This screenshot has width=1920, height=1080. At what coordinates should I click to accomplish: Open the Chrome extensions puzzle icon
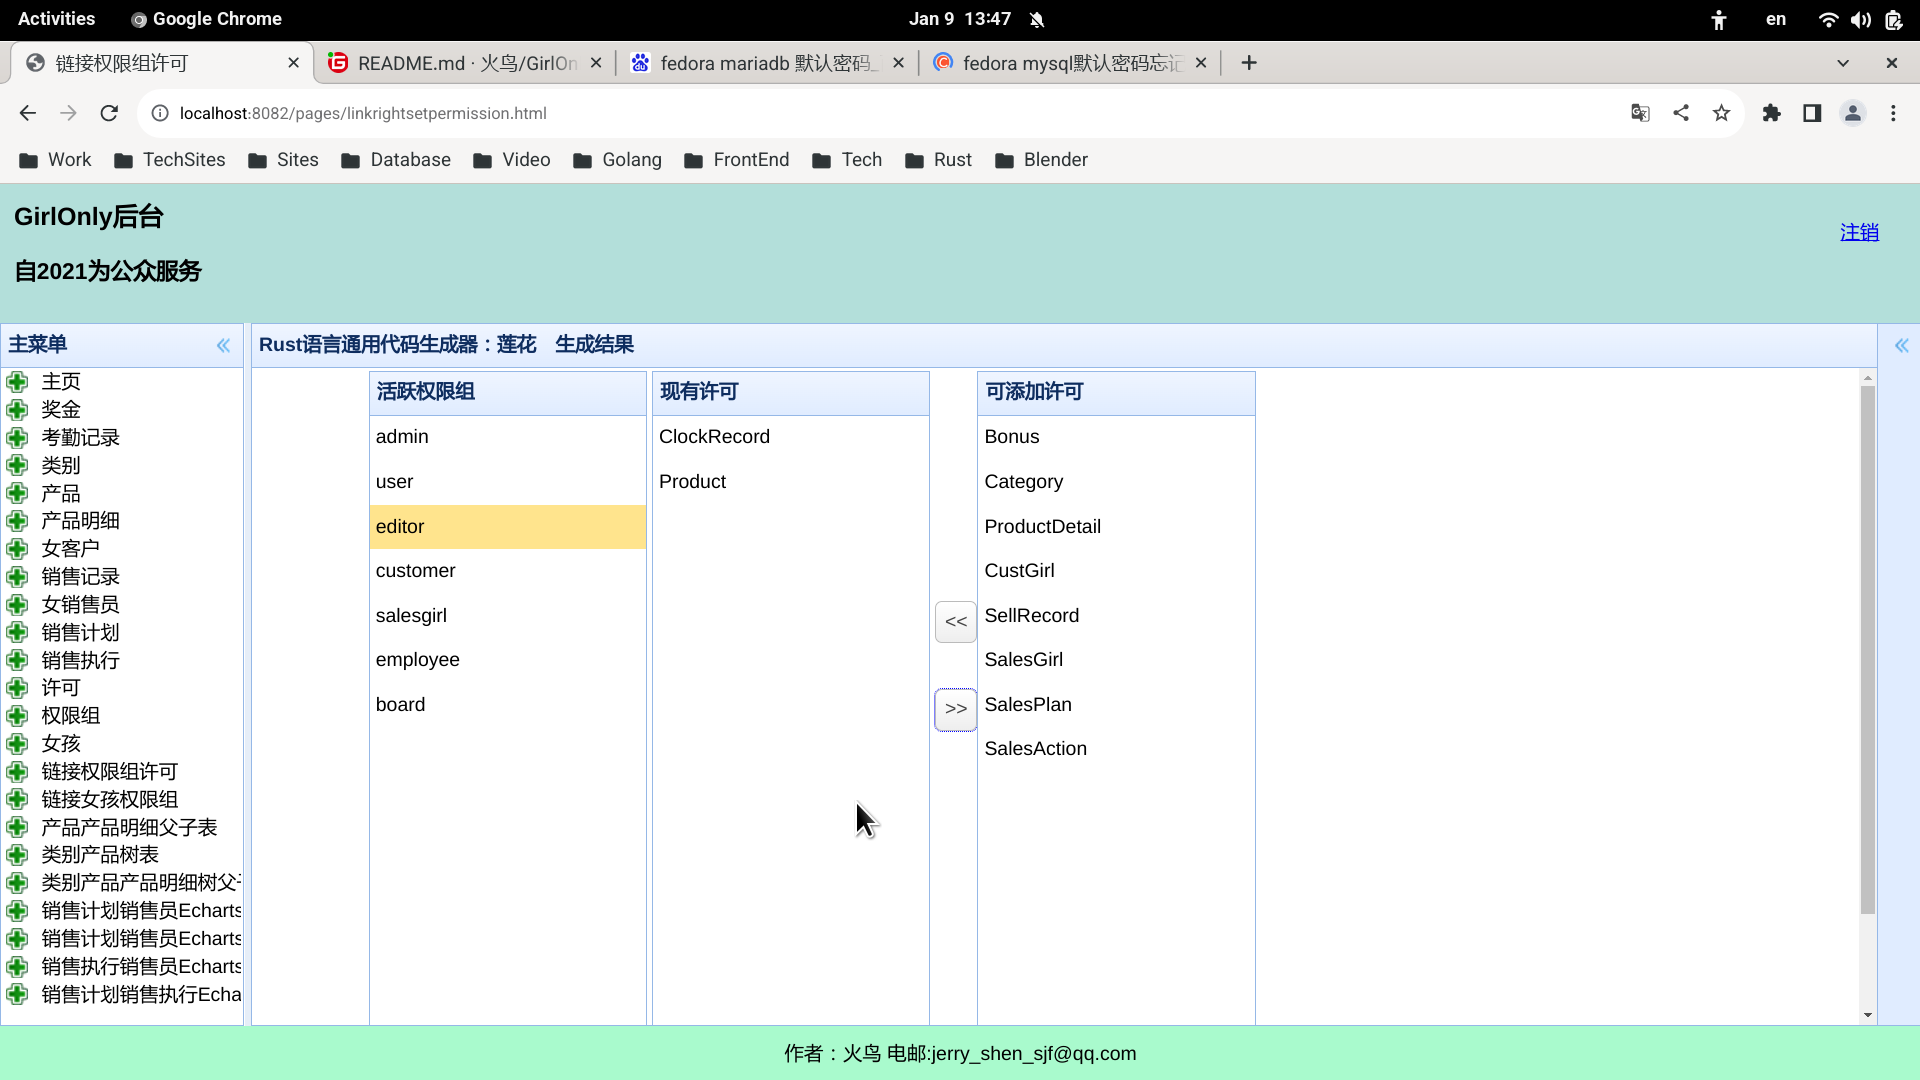(x=1772, y=113)
